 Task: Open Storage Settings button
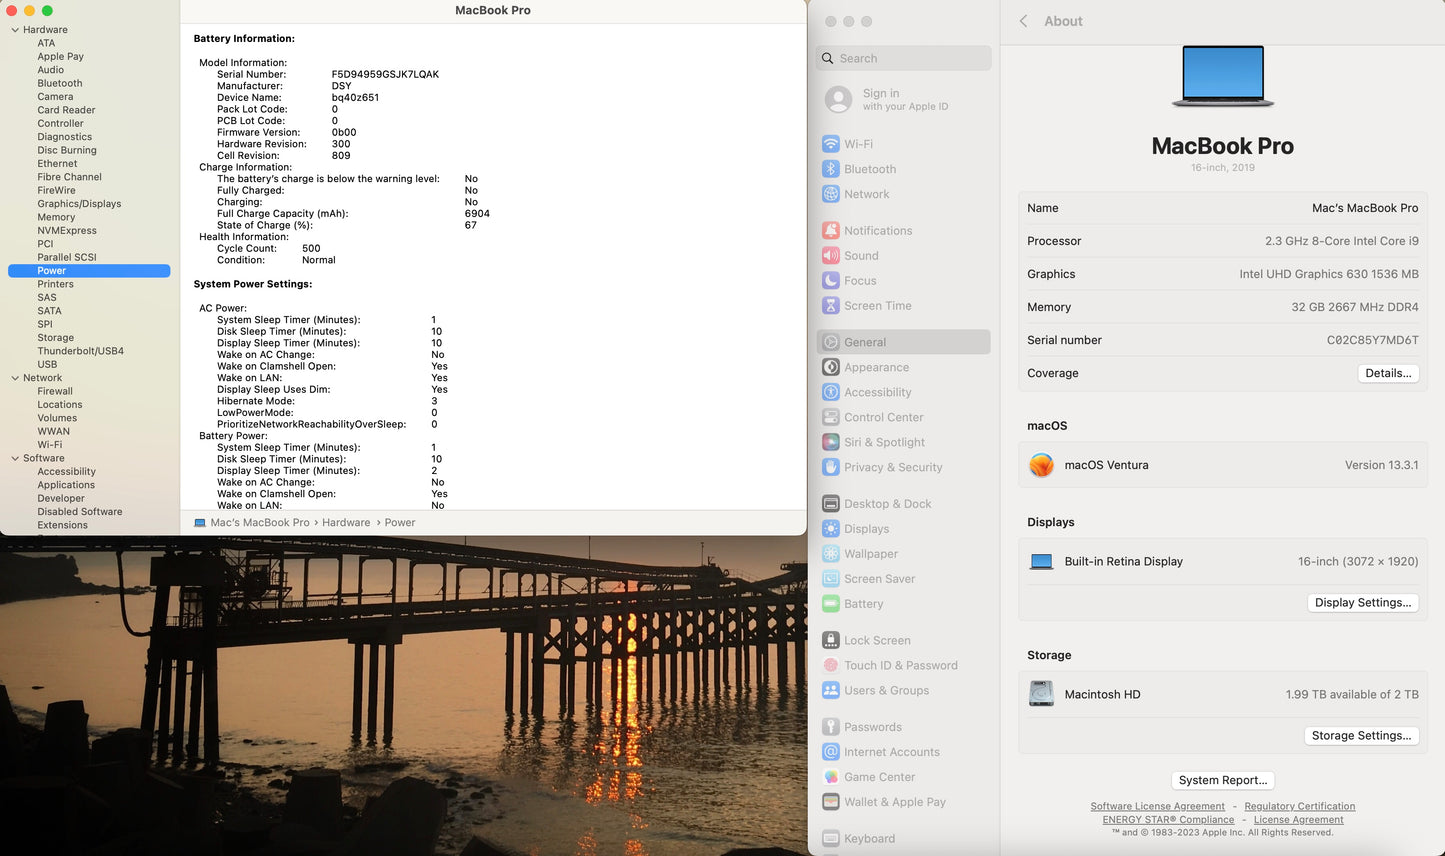click(x=1361, y=735)
